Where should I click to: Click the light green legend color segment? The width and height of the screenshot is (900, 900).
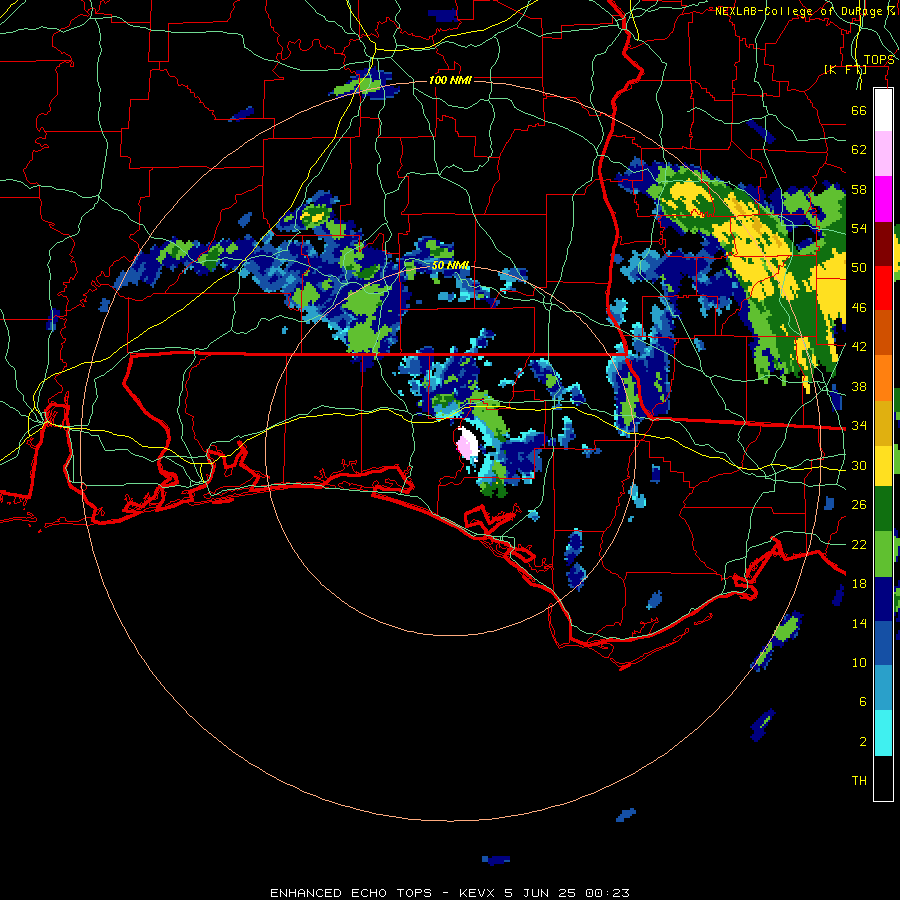[883, 554]
